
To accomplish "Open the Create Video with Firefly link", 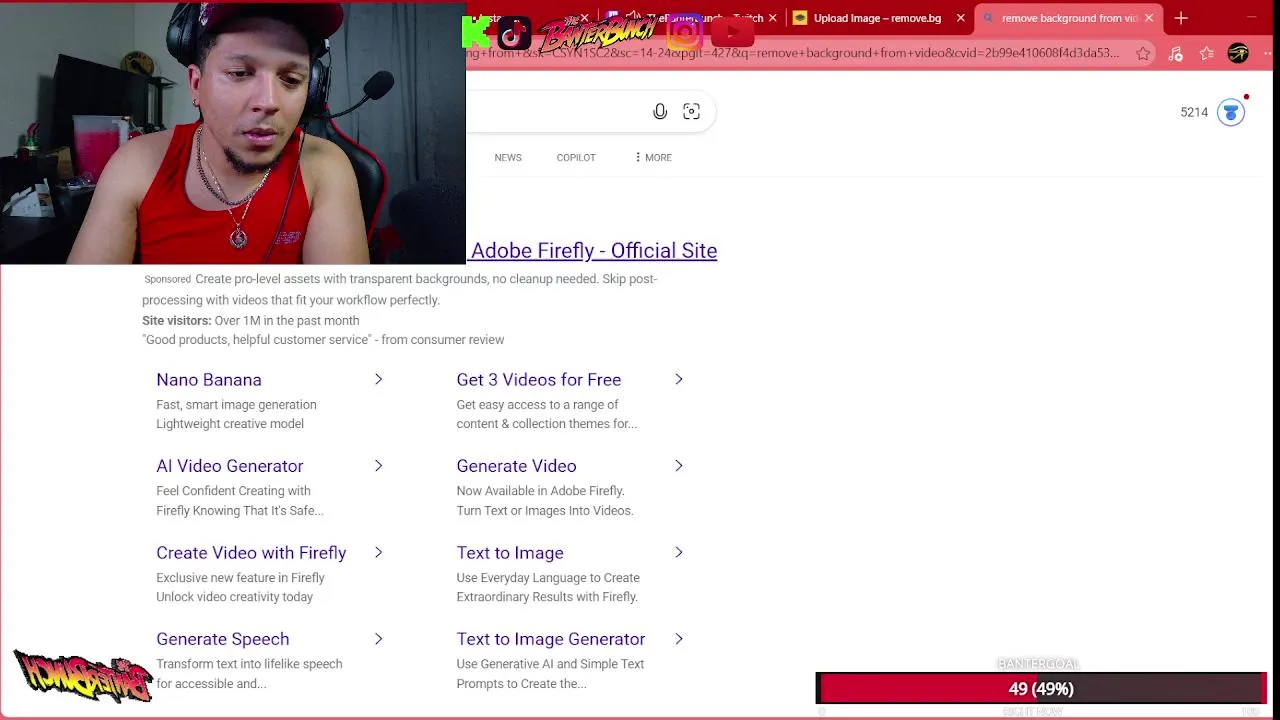I will pyautogui.click(x=251, y=553).
